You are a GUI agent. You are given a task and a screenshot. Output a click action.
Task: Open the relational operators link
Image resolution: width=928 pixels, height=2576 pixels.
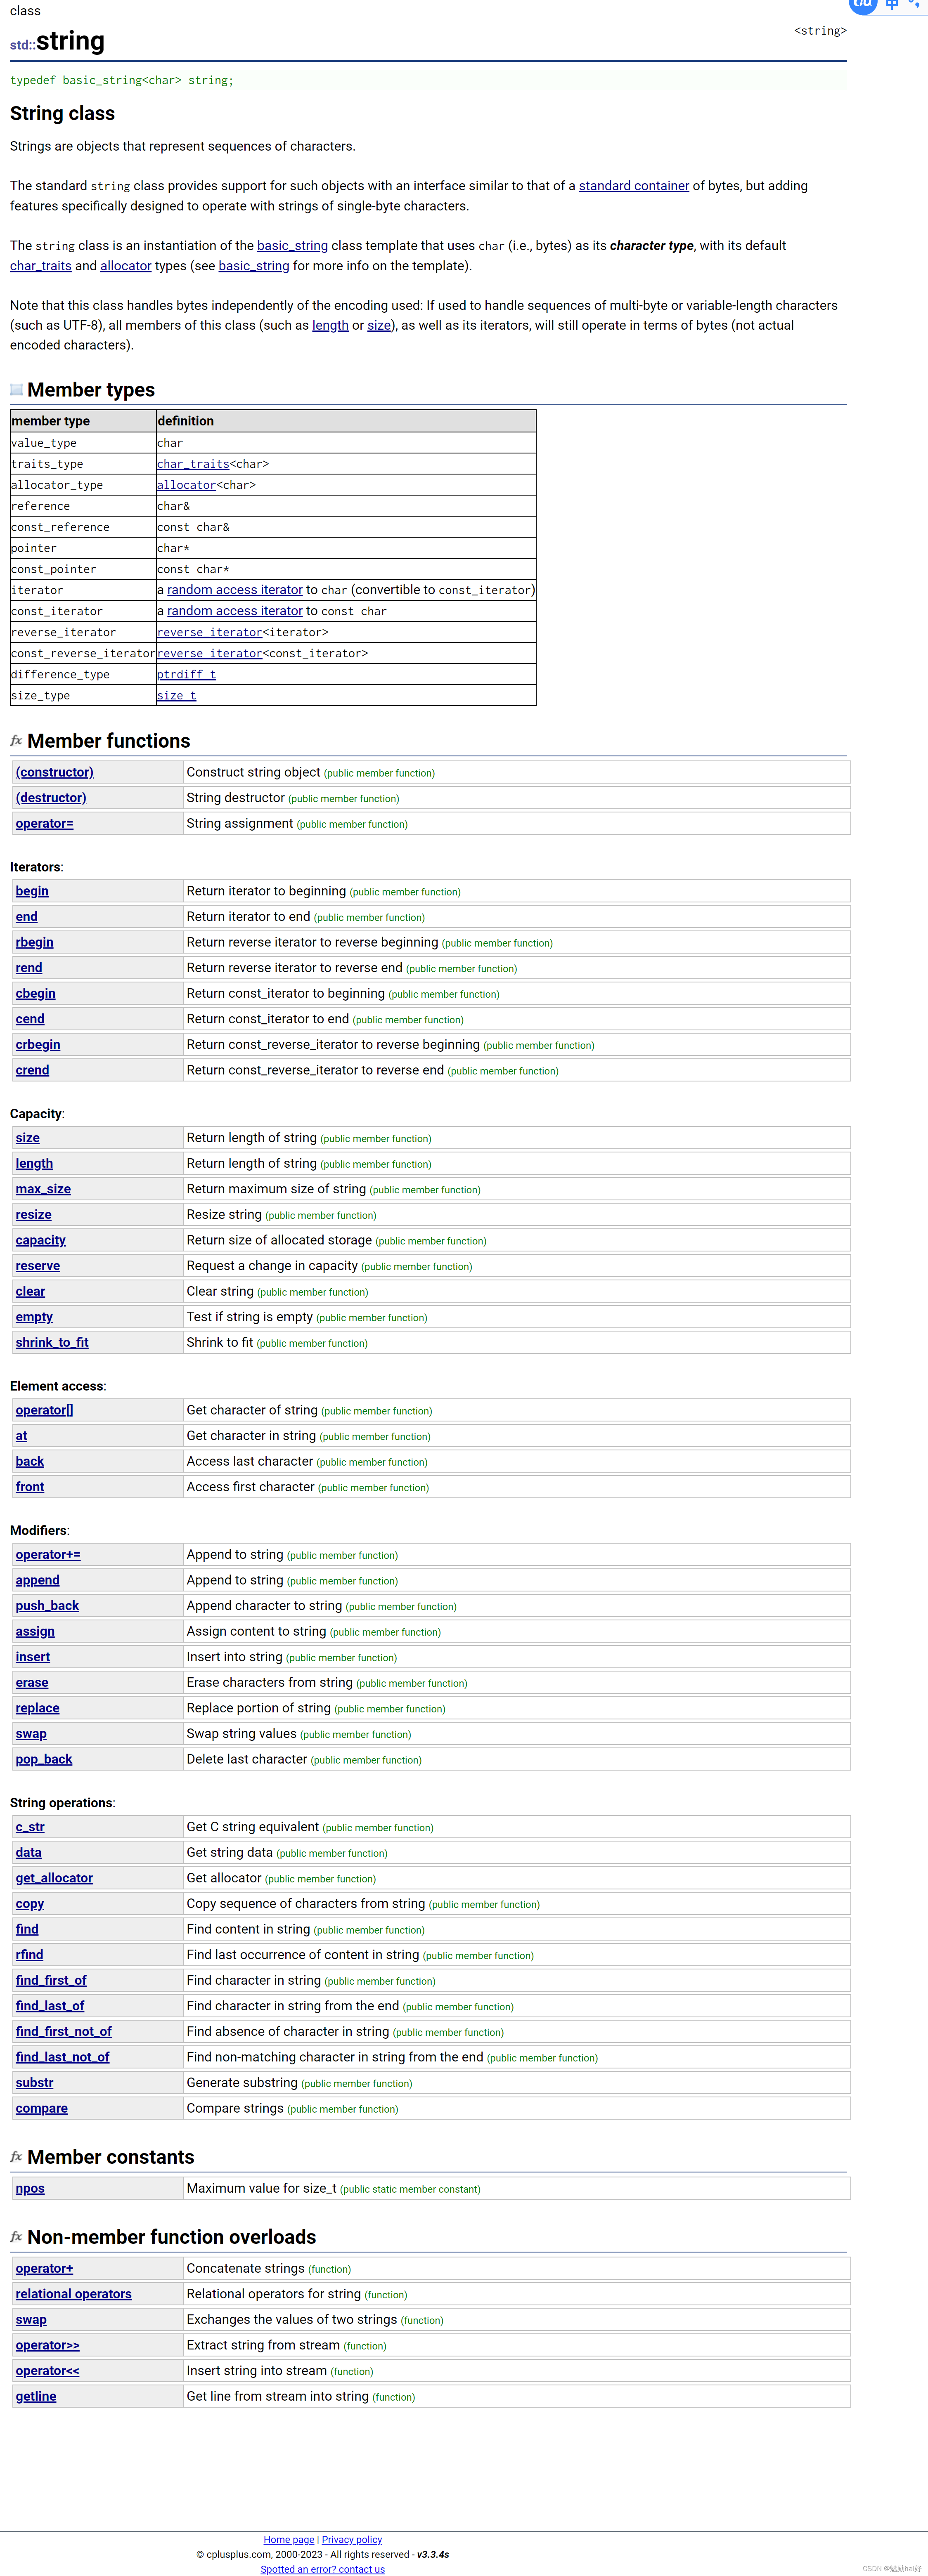click(74, 2294)
